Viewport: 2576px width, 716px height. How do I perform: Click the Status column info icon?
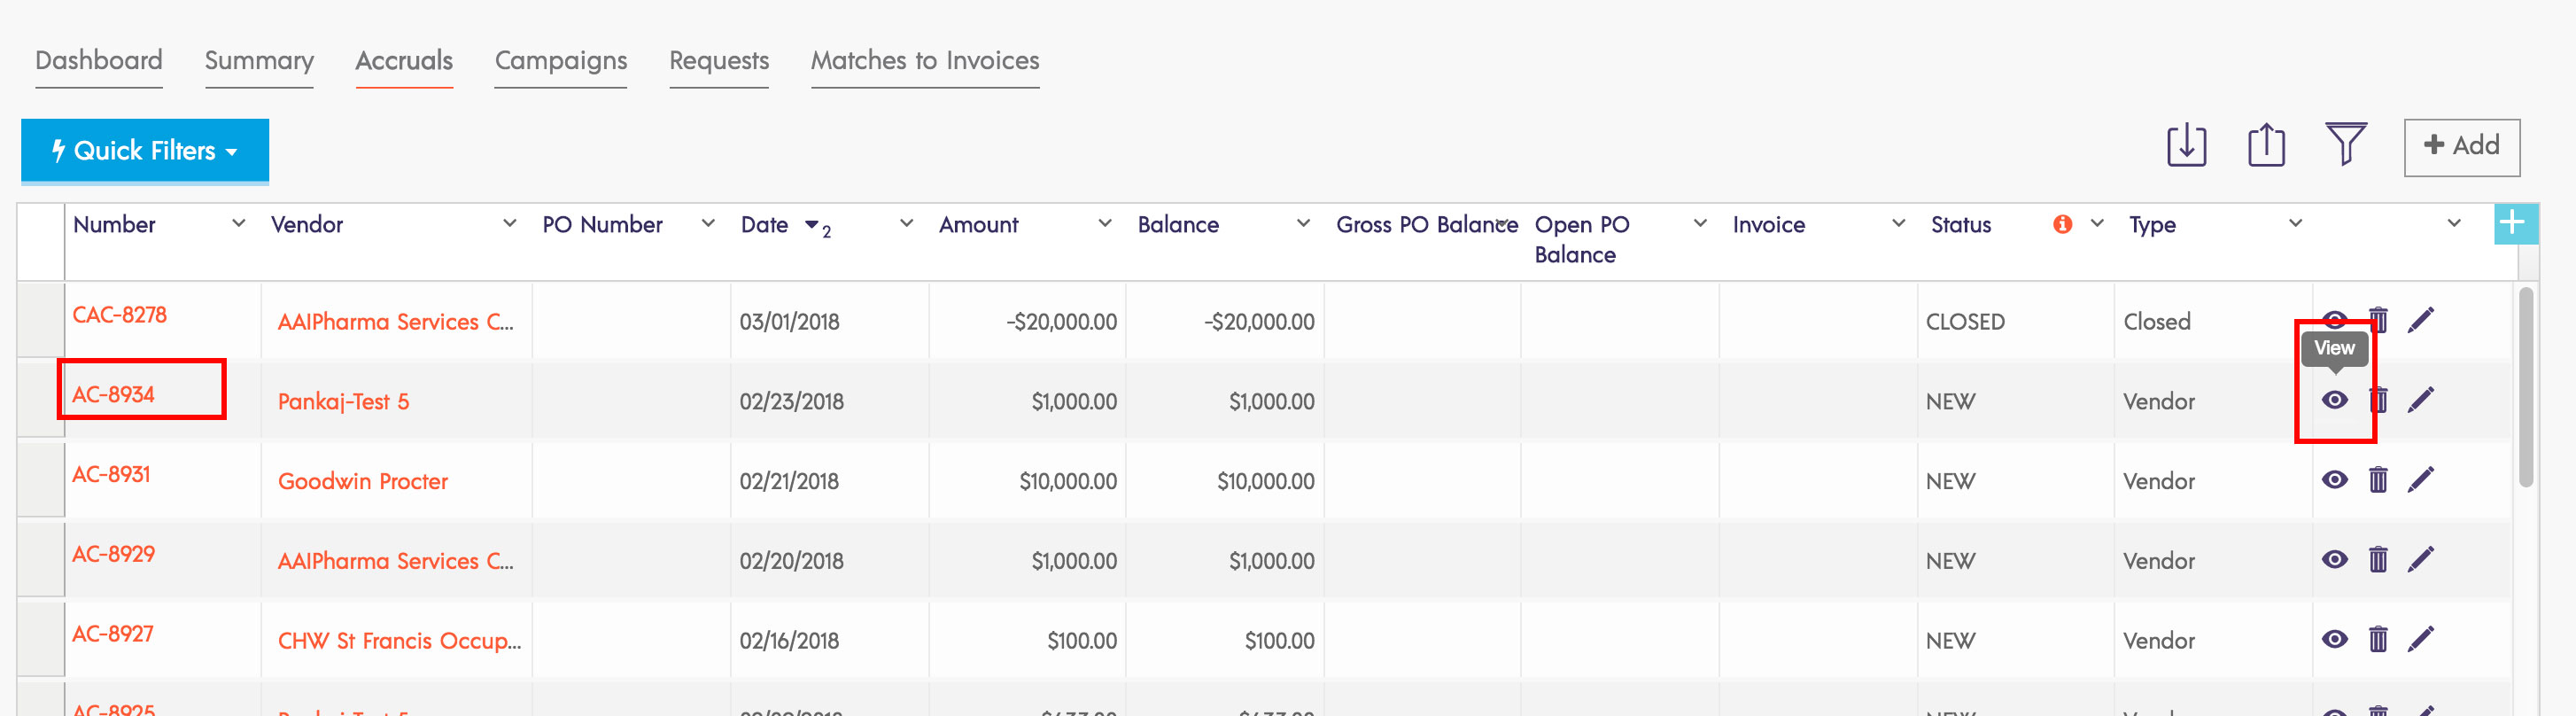2062,224
